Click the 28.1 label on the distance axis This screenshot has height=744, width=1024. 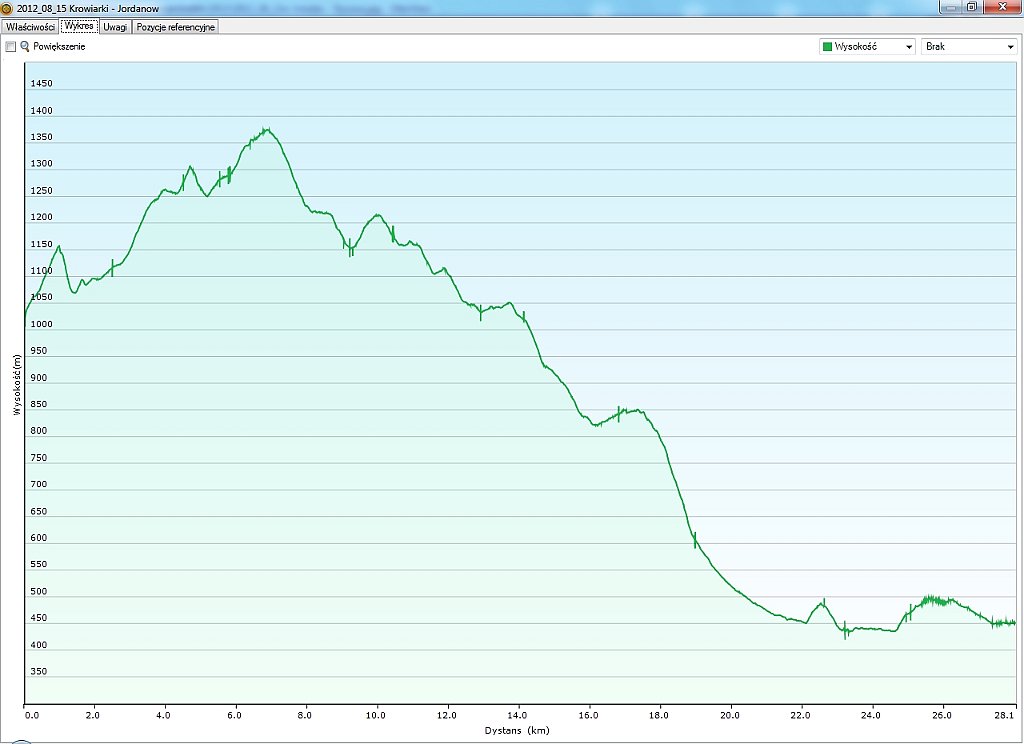[x=1005, y=715]
